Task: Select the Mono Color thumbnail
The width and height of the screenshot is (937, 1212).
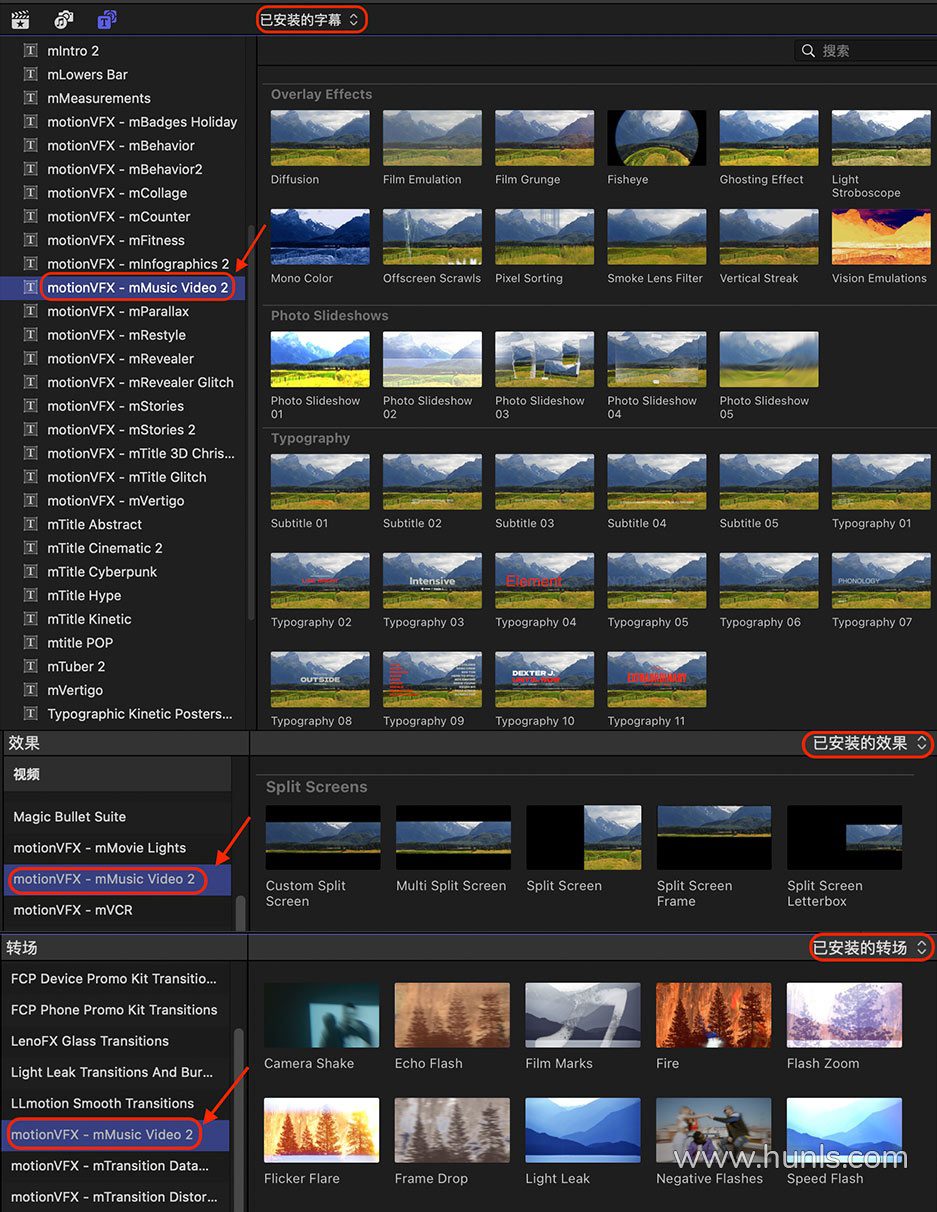Action: [x=320, y=237]
